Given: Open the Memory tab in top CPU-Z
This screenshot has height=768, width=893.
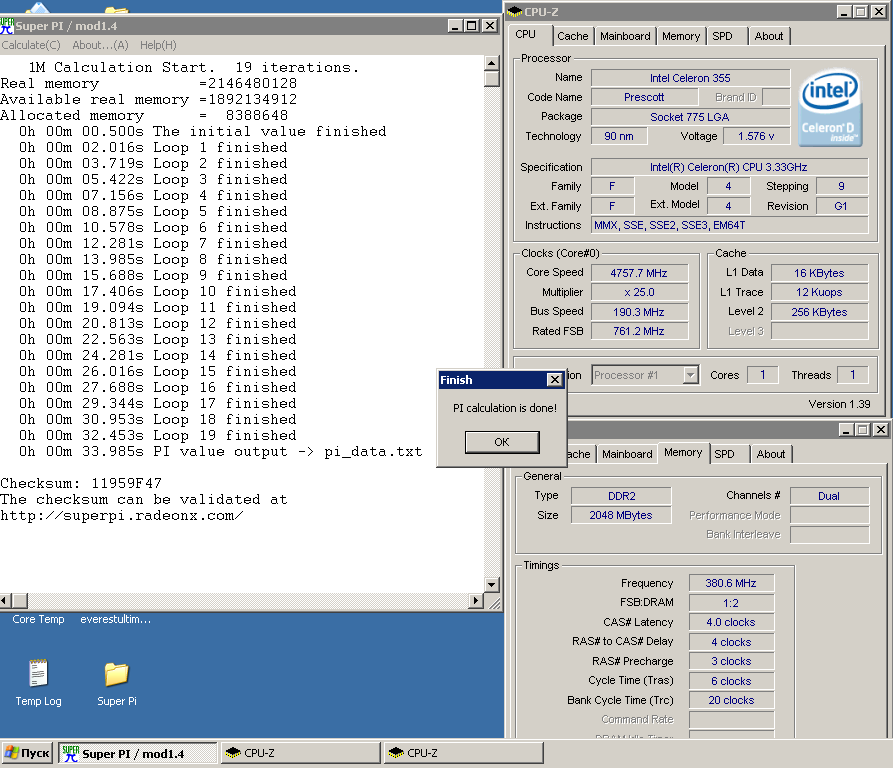Looking at the screenshot, I should [x=681, y=36].
